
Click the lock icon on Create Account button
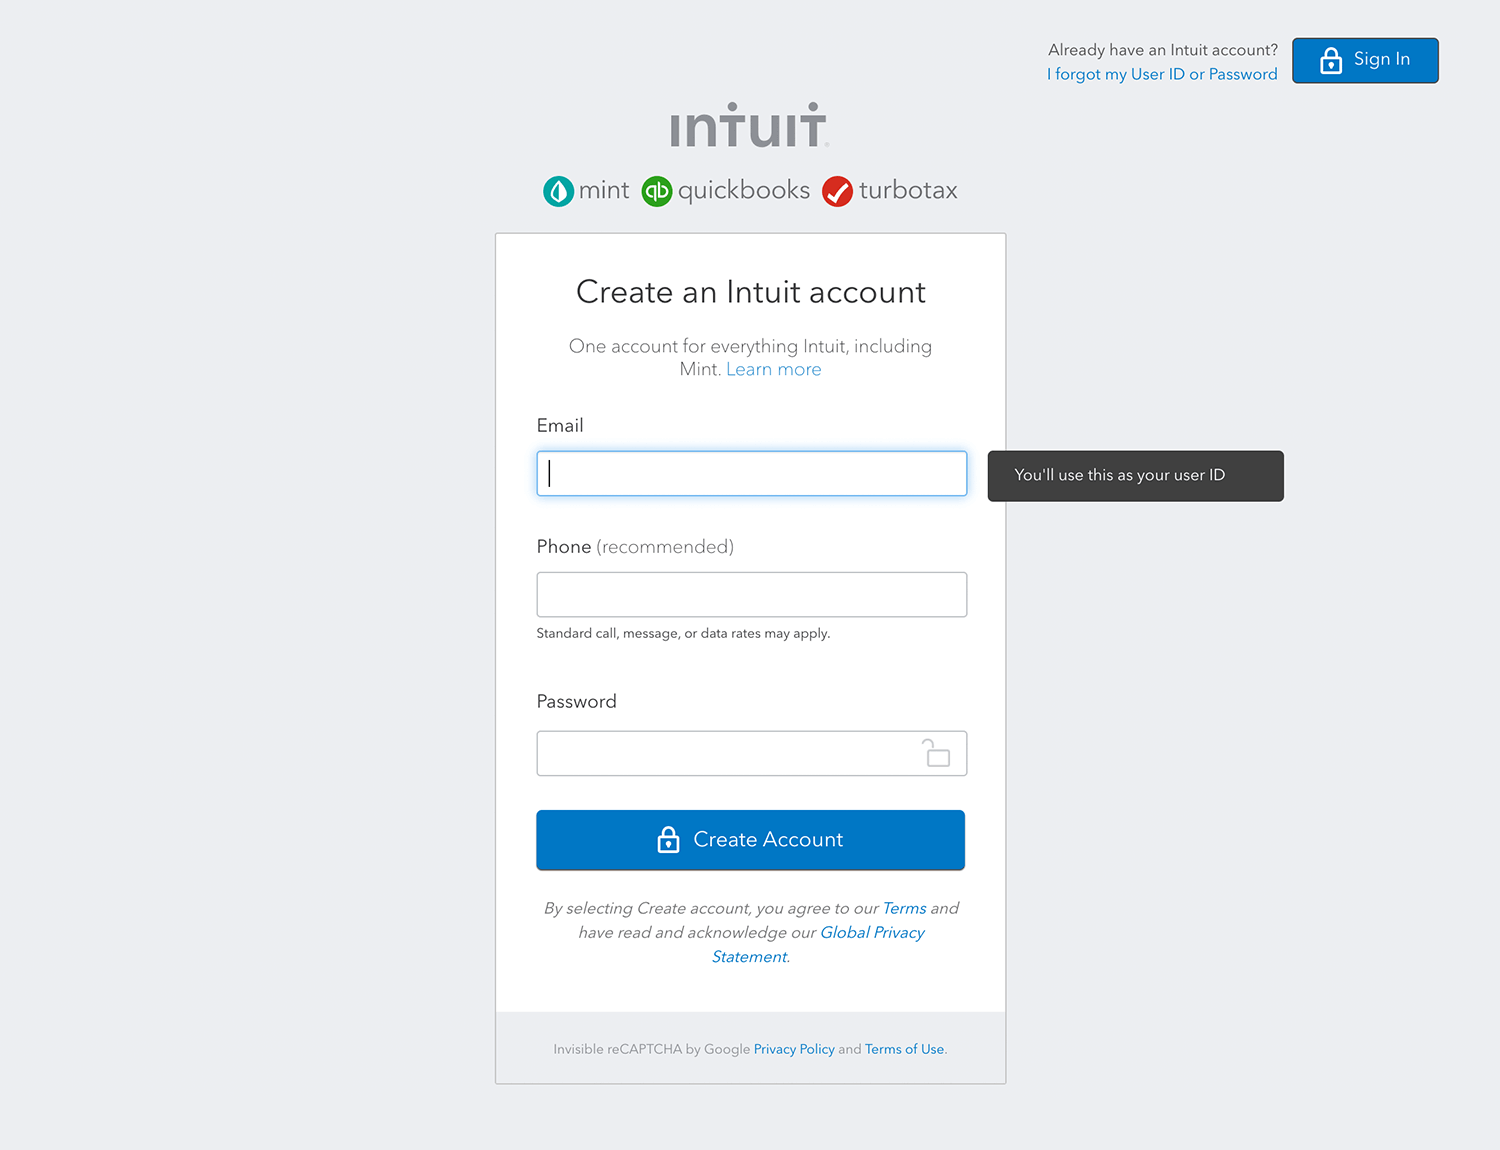pos(668,840)
